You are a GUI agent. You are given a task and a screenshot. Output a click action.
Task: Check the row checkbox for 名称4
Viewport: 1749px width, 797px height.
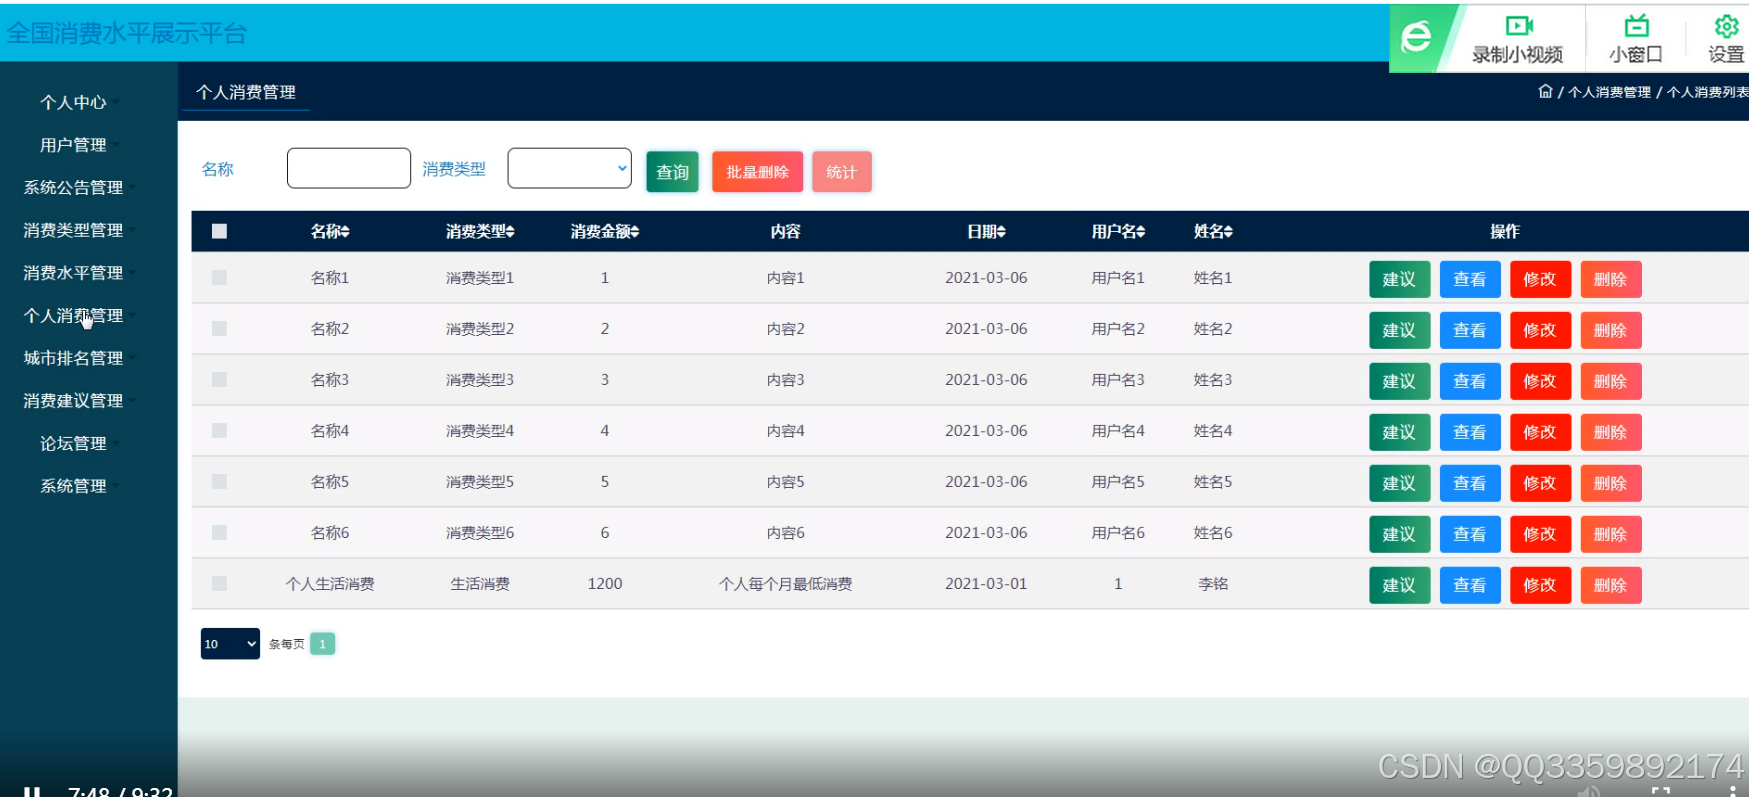click(x=220, y=430)
